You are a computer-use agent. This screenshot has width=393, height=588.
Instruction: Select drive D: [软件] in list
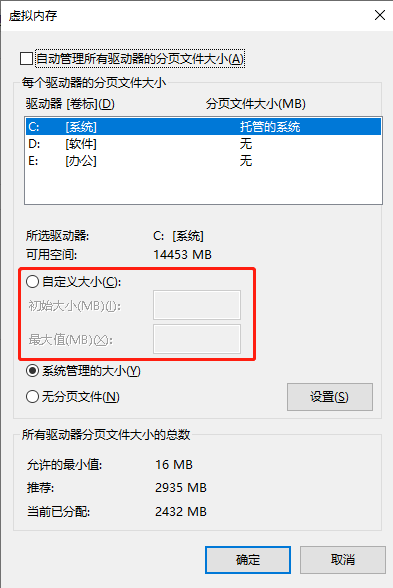pyautogui.click(x=203, y=144)
